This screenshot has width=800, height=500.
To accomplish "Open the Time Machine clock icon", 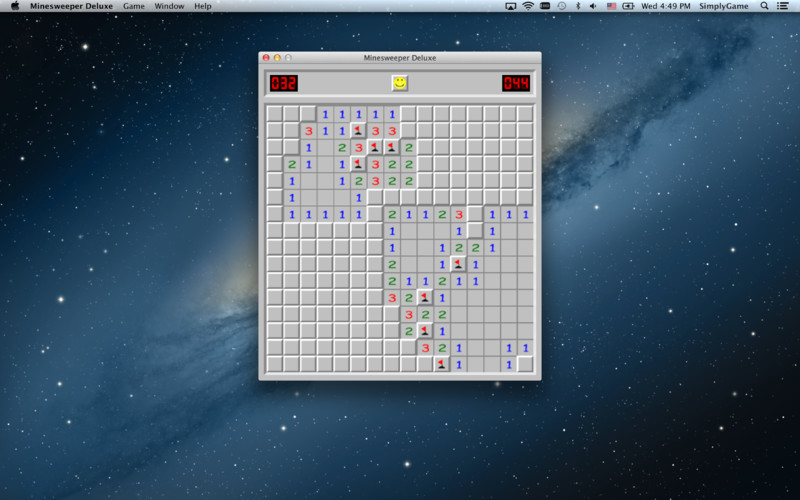I will pyautogui.click(x=562, y=6).
